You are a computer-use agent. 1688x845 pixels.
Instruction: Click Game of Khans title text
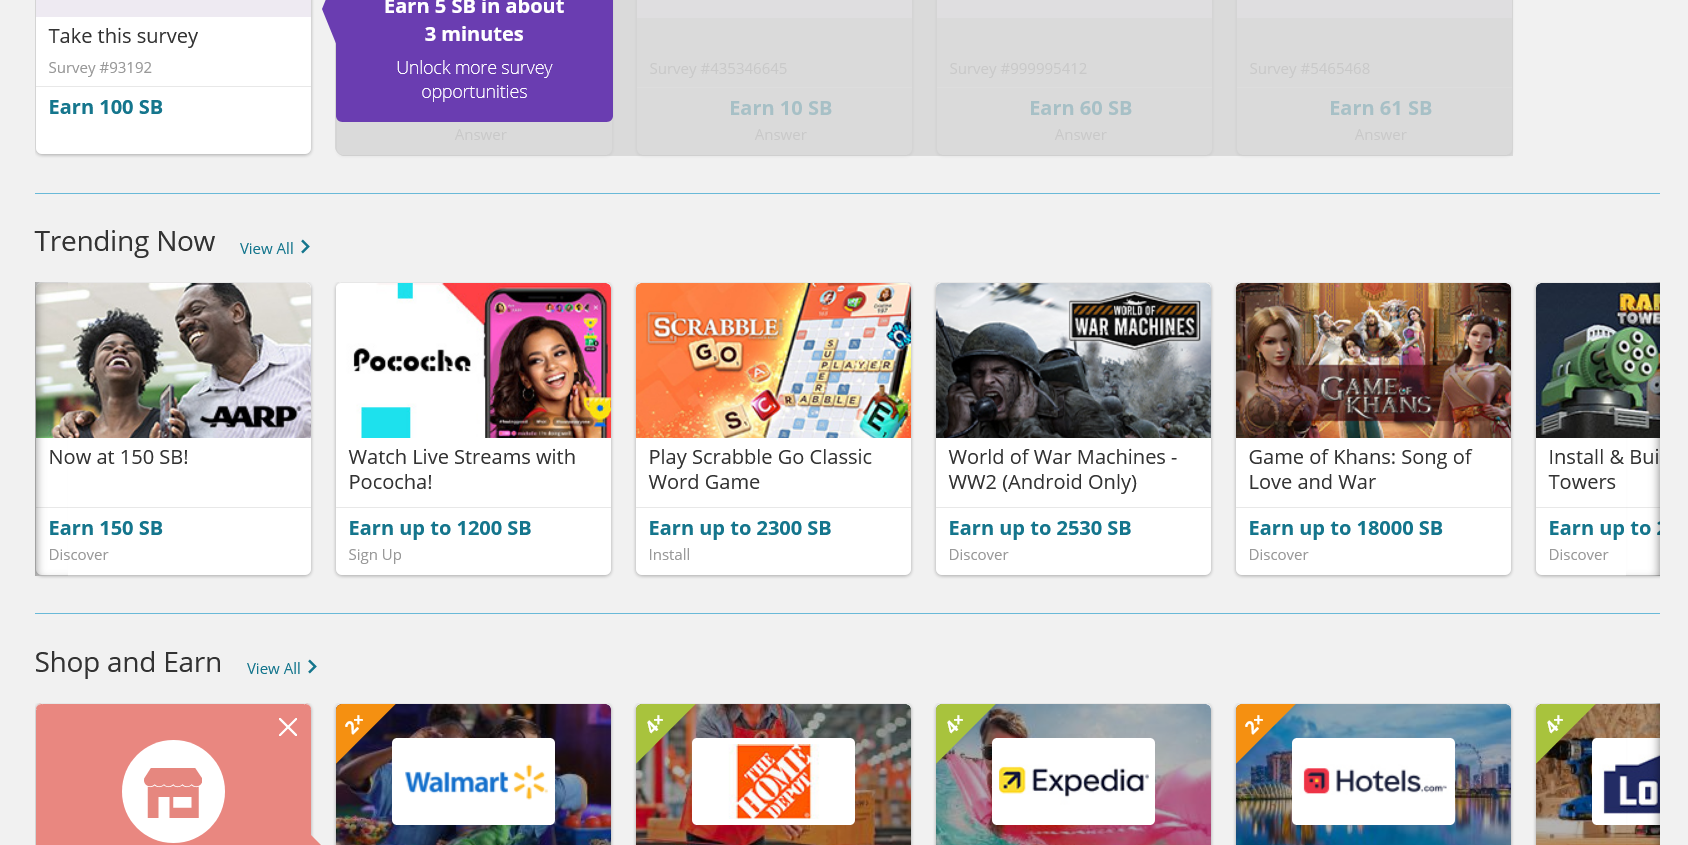[x=1360, y=469]
